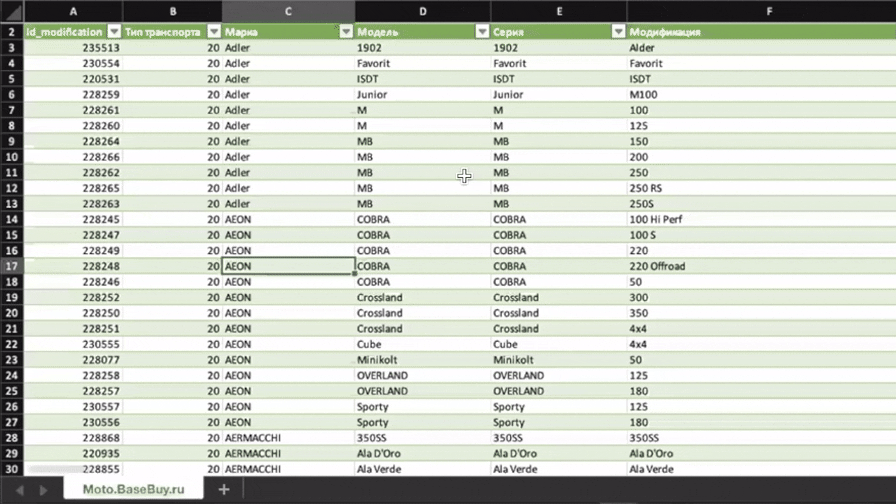Click the '1902' cell in Модель column
The image size is (896, 504).
click(x=422, y=48)
